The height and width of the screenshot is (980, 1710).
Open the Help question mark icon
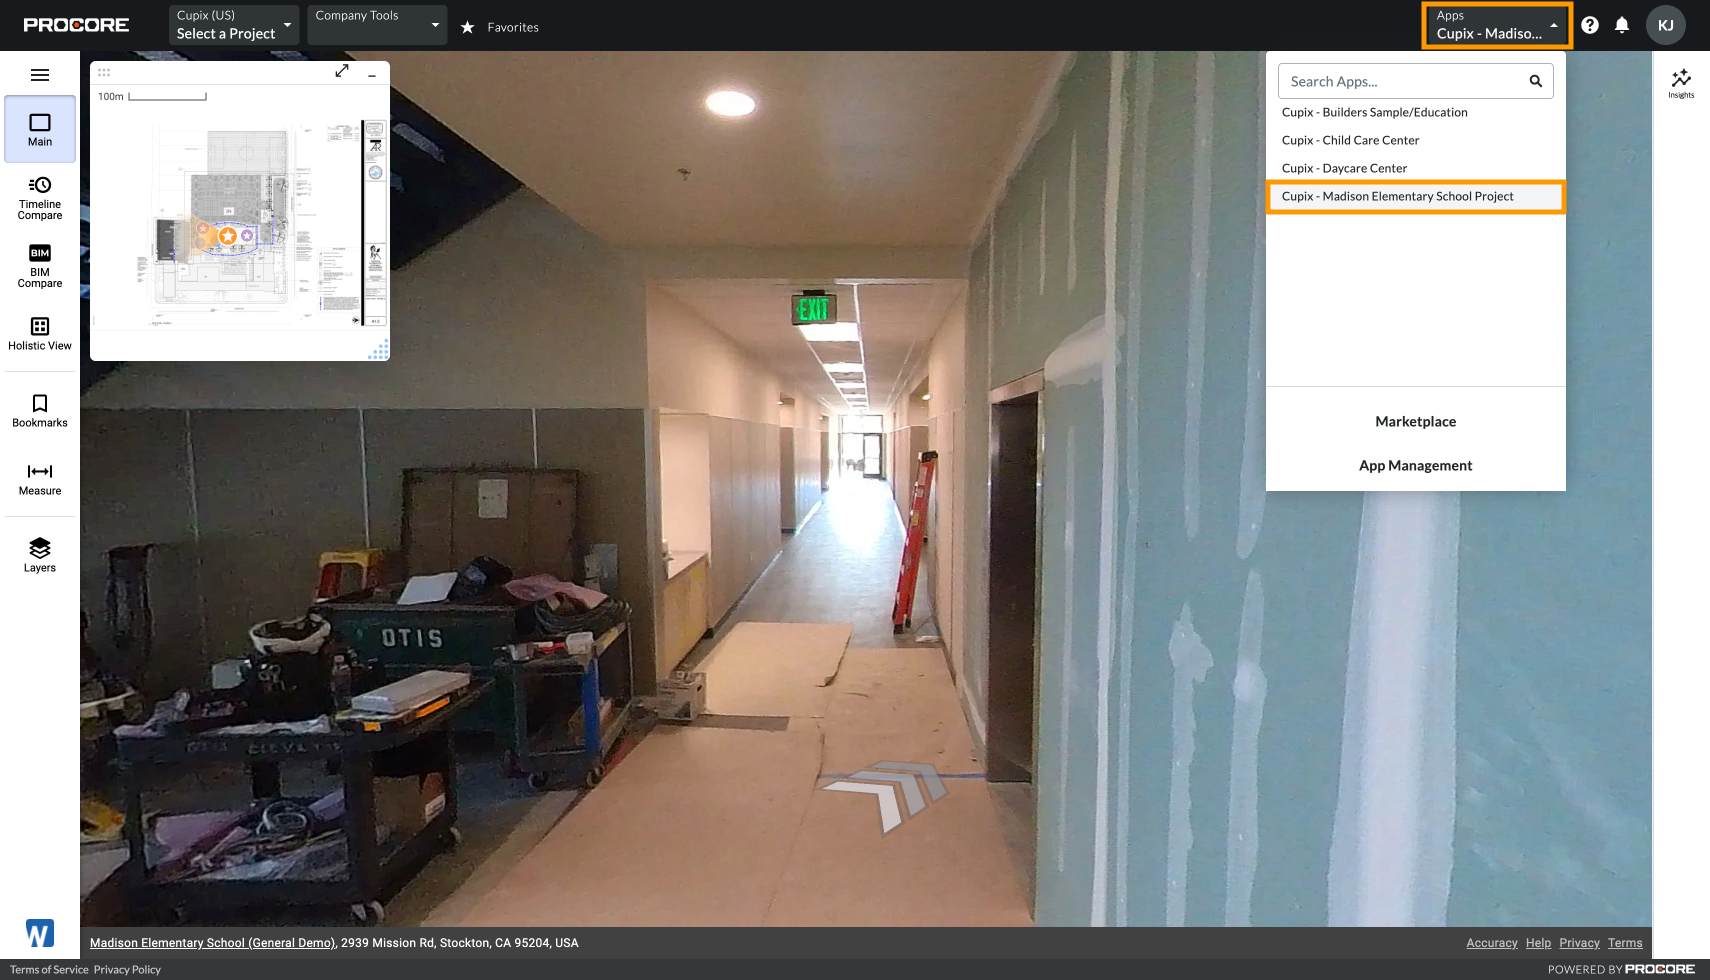coord(1590,25)
